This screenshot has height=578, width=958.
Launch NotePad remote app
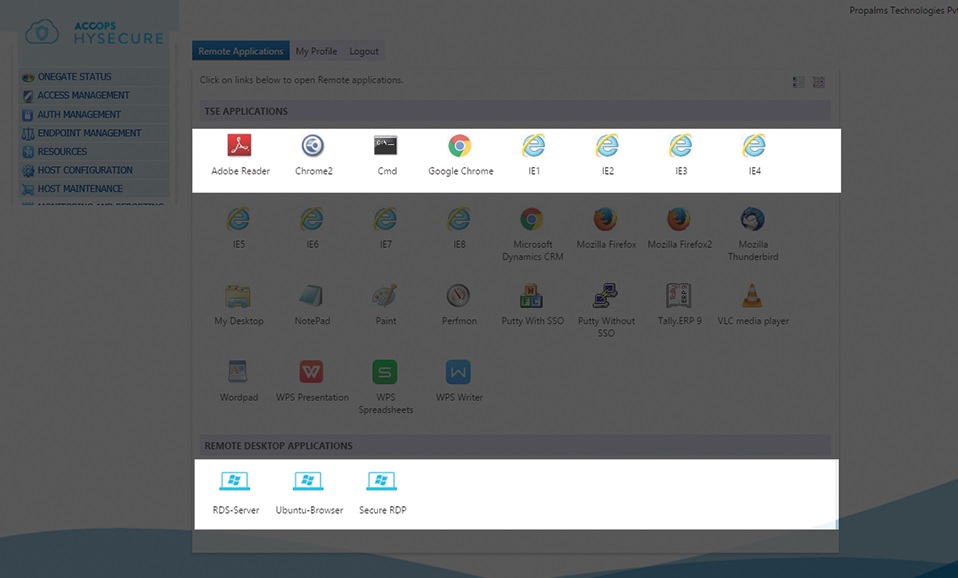pos(312,296)
